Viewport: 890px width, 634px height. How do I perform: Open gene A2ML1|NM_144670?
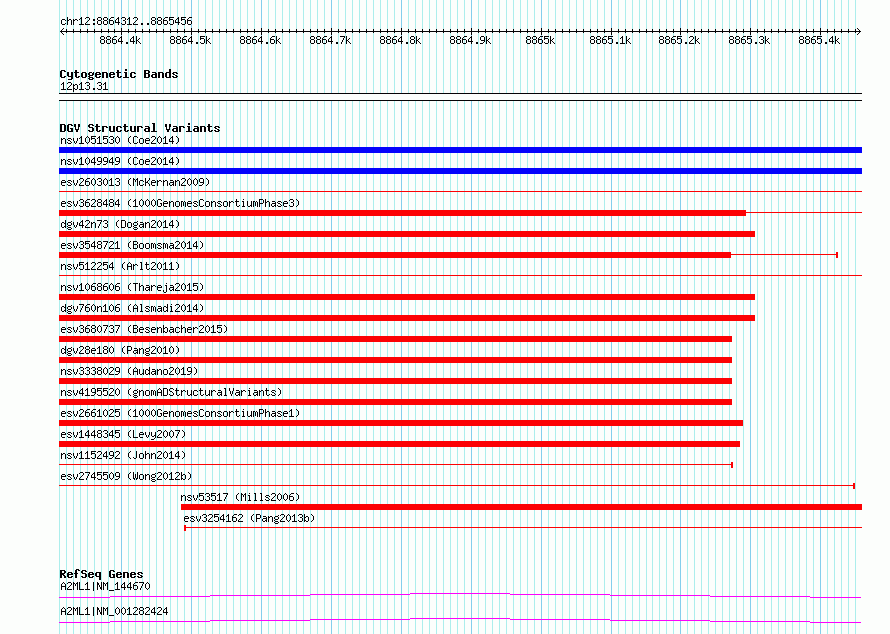tap(105, 586)
